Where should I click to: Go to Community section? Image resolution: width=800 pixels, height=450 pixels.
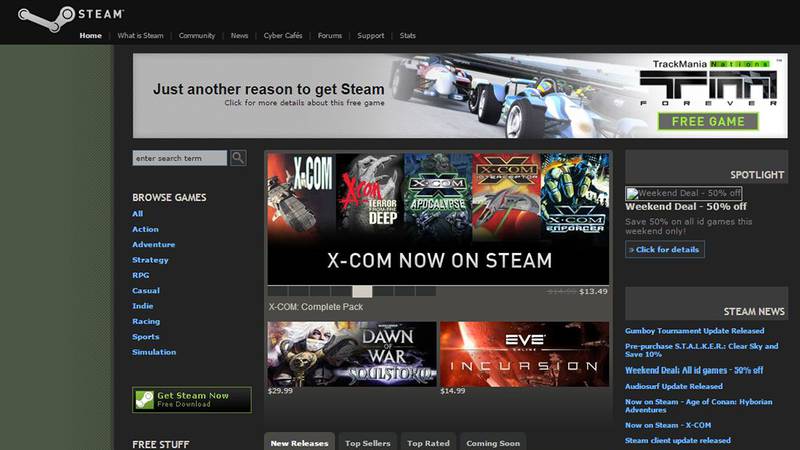point(197,36)
